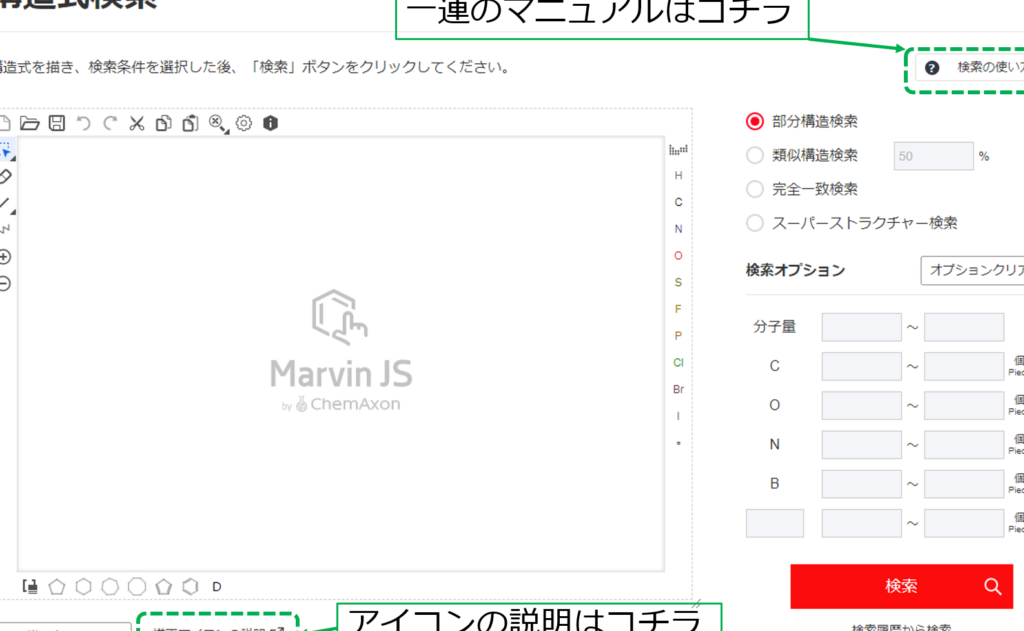Screen dimensions: 1024x631
Task: Pick fluorine F atom
Action: (678, 309)
